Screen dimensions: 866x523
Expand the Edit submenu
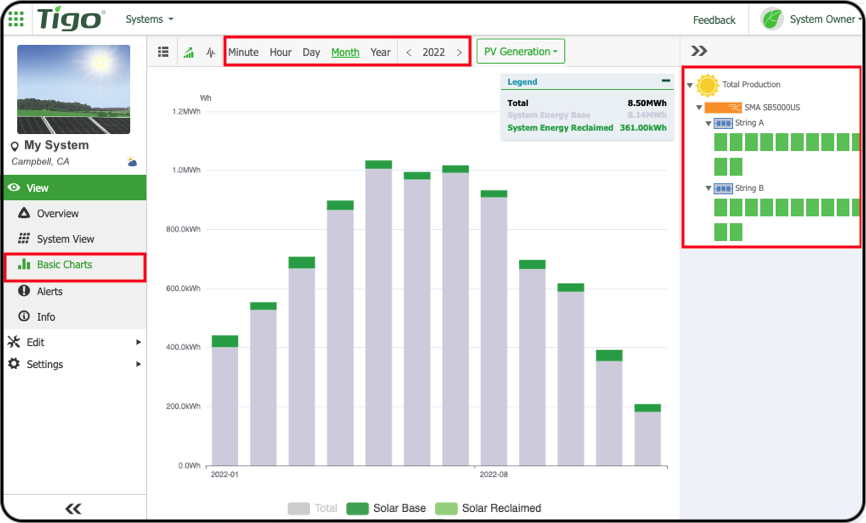[75, 342]
